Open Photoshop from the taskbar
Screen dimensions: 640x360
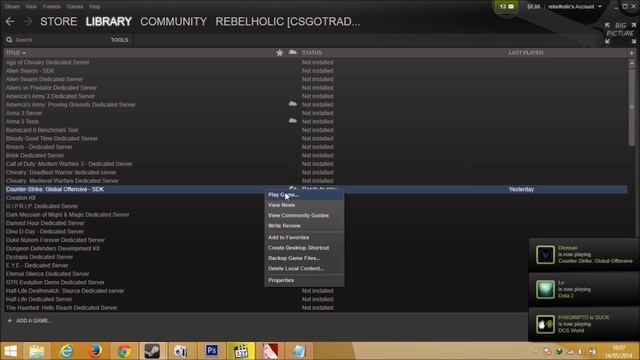(211, 351)
